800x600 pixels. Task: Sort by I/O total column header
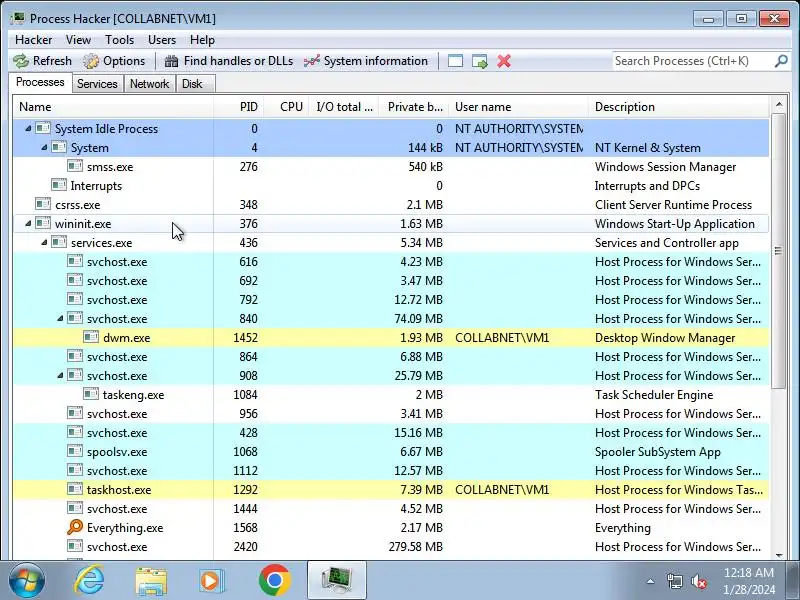click(344, 107)
